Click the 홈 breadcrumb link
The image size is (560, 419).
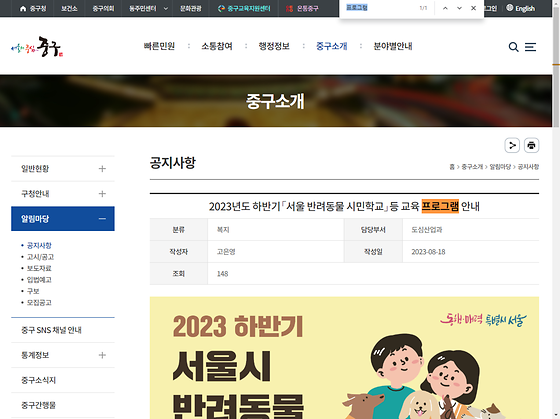coord(452,167)
